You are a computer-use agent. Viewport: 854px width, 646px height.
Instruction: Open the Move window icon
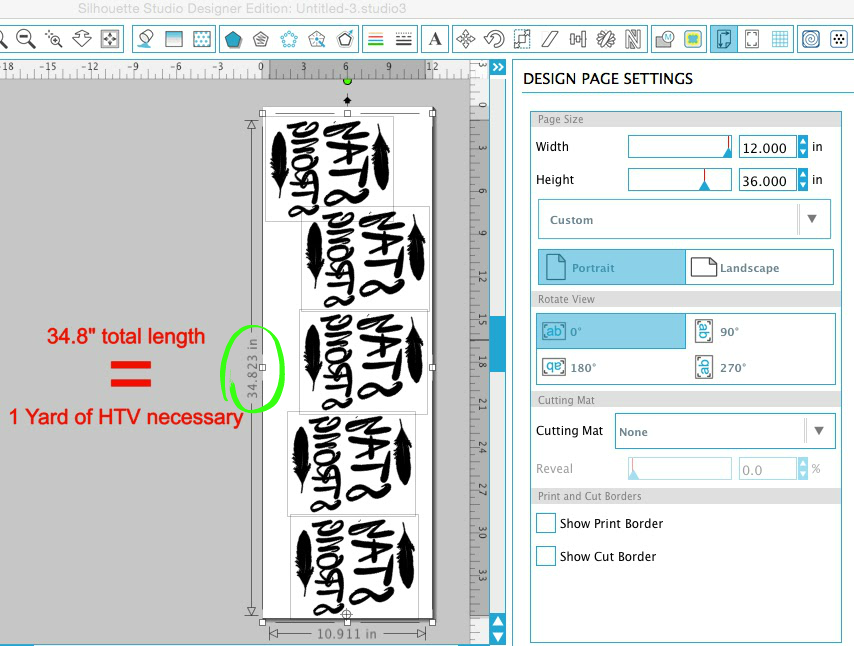pos(466,39)
